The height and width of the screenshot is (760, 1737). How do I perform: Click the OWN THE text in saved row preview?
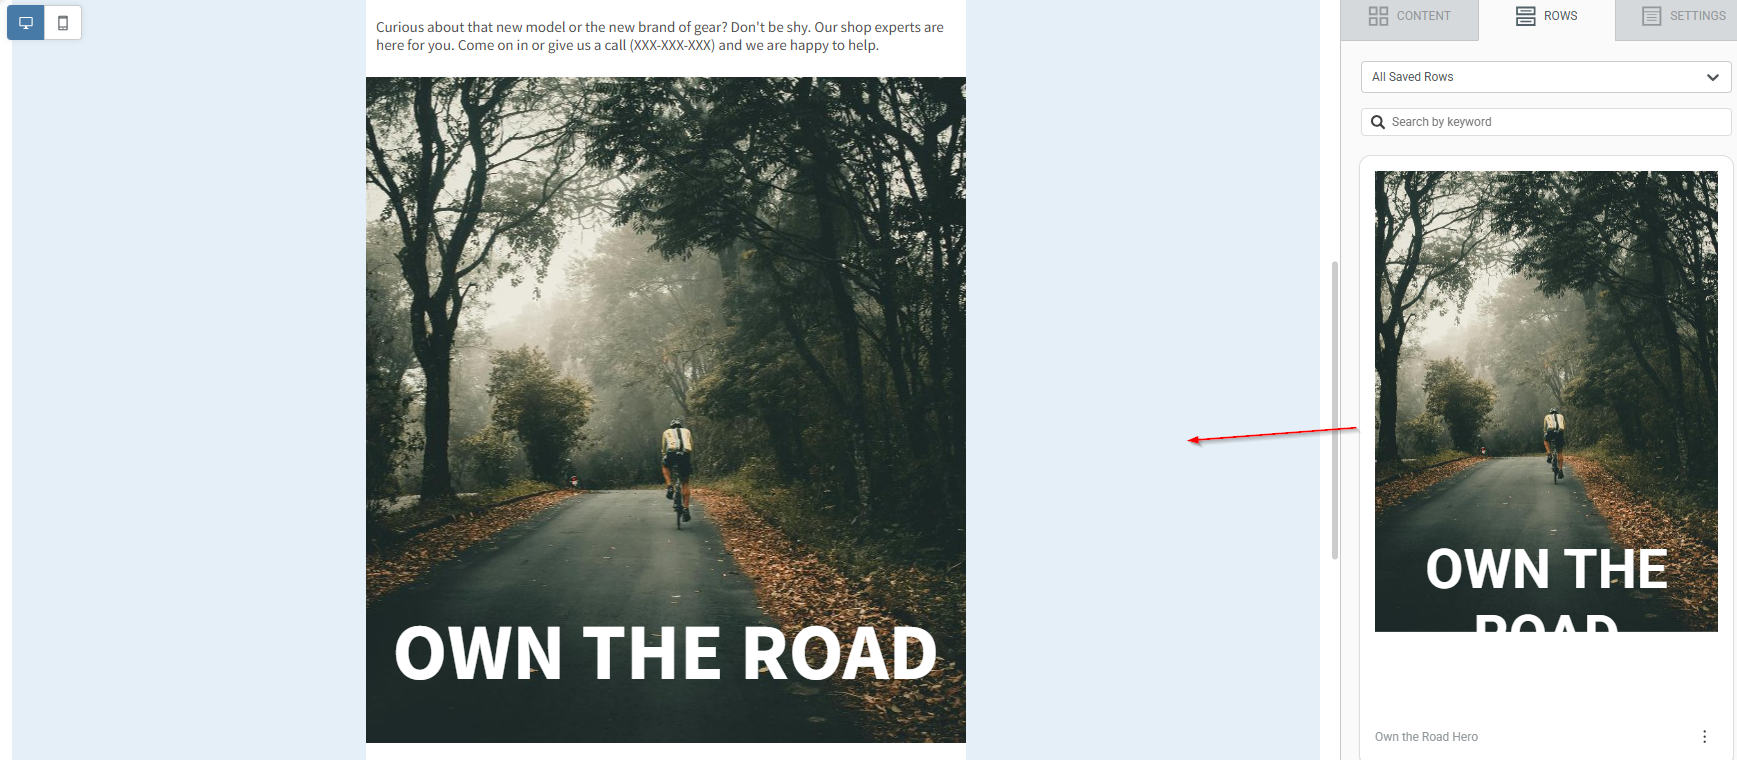coord(1546,569)
